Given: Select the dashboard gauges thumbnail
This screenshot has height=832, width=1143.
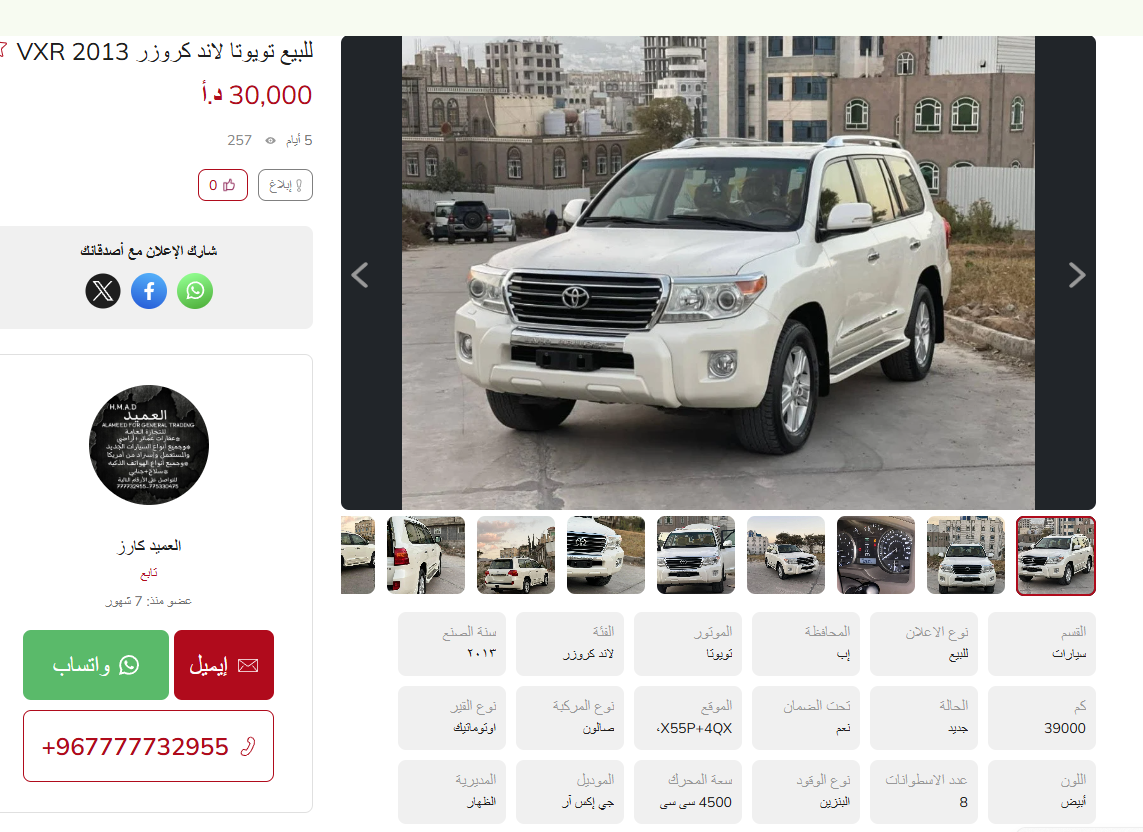Looking at the screenshot, I should tap(875, 555).
